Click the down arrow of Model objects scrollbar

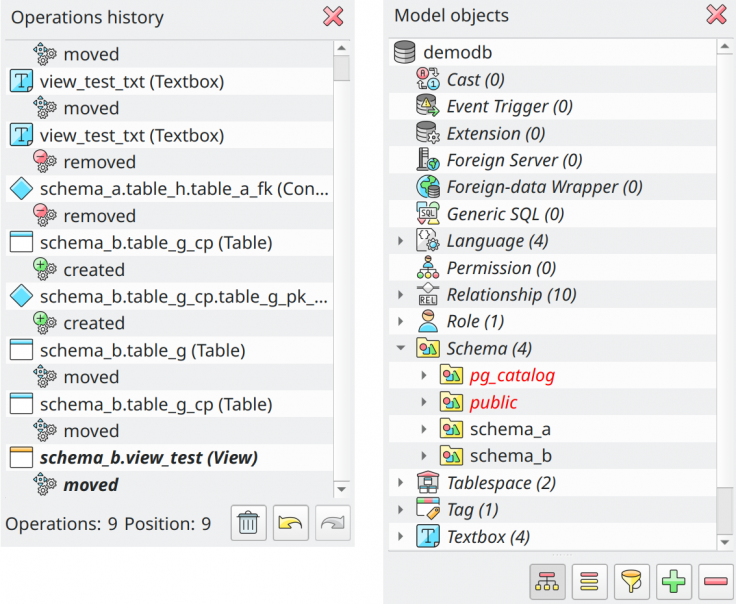coord(724,542)
